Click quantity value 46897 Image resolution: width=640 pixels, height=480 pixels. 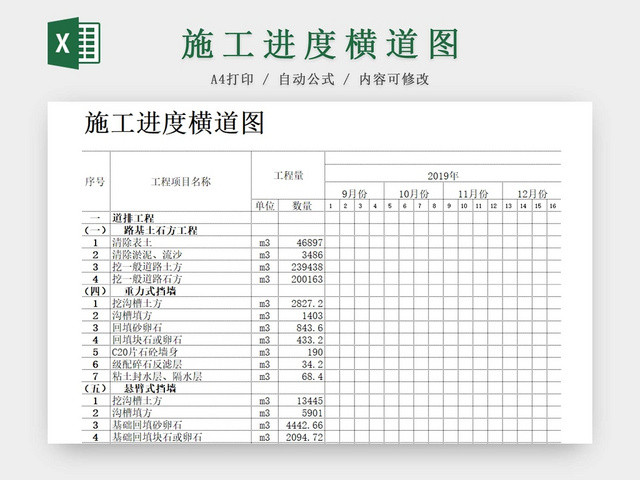pyautogui.click(x=309, y=242)
